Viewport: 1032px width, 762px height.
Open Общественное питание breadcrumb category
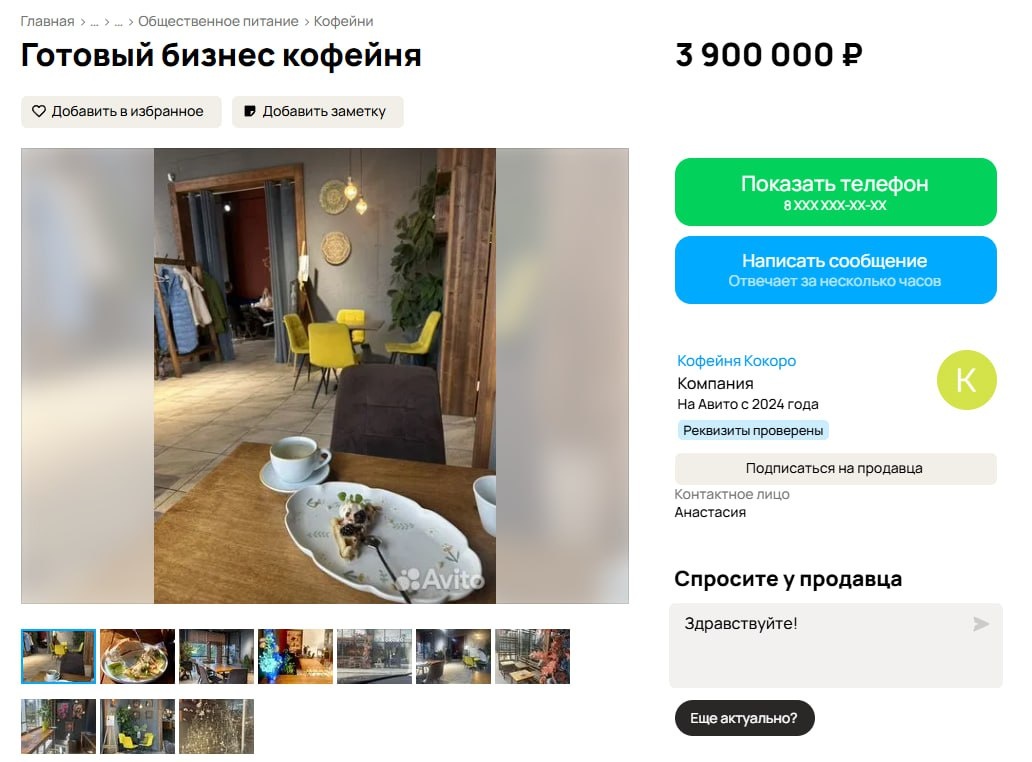[x=218, y=21]
